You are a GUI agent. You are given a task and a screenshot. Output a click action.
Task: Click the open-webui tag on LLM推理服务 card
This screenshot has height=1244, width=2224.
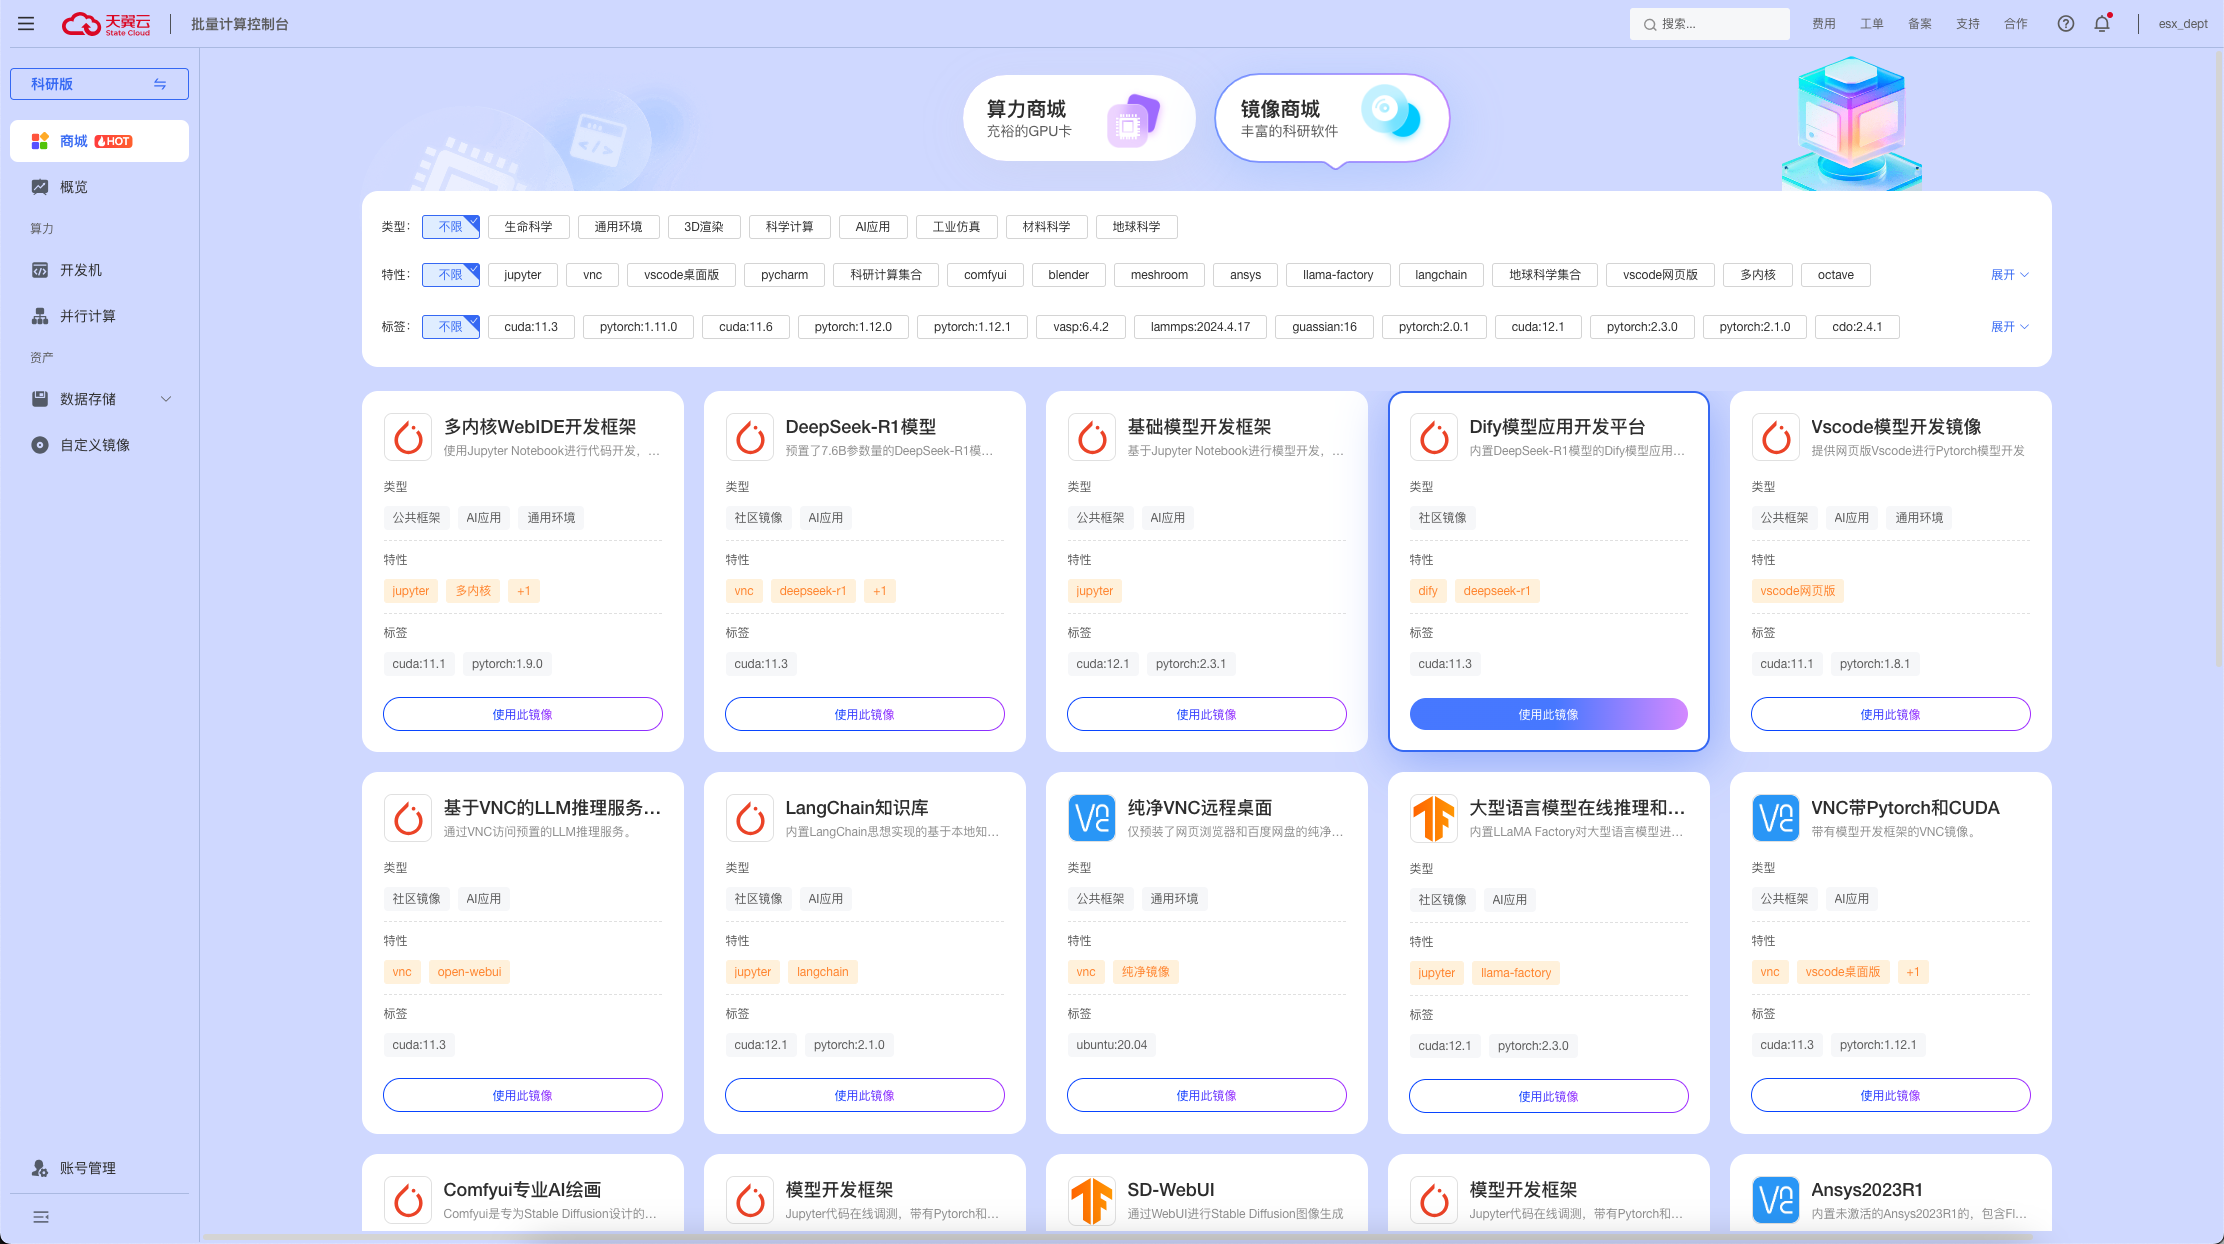tap(469, 972)
